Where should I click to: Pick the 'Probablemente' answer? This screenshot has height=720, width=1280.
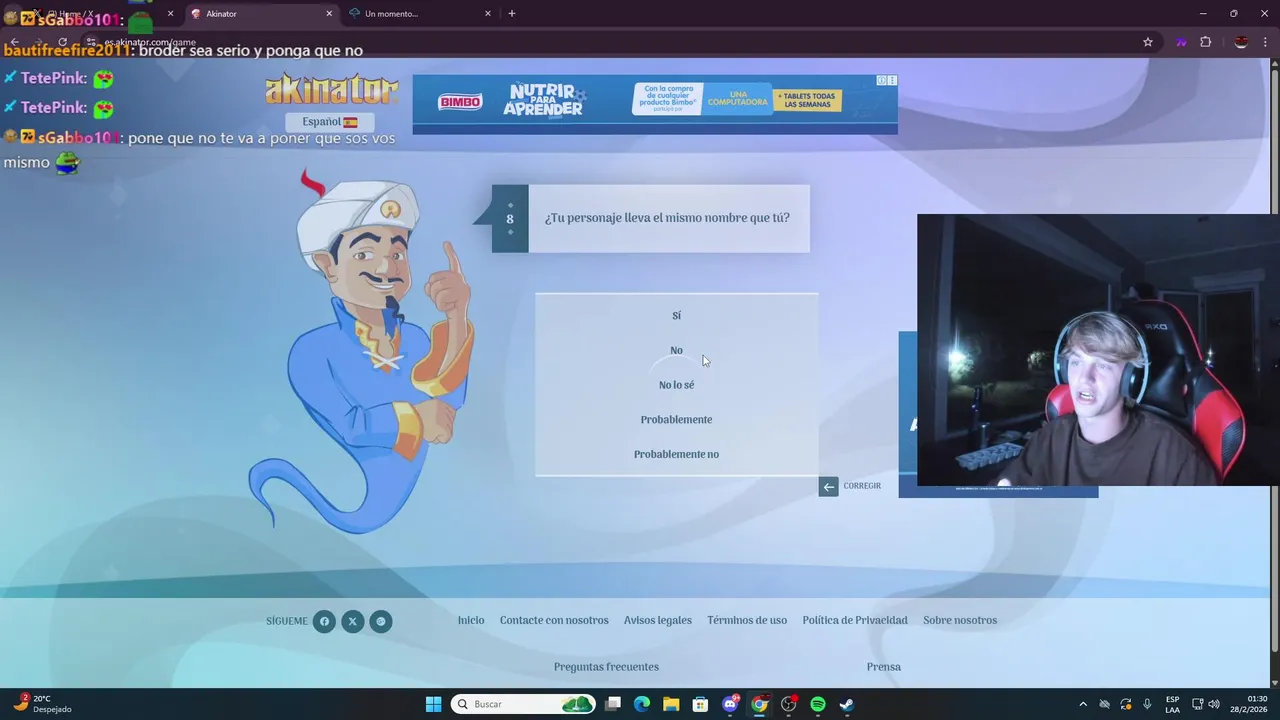(x=676, y=420)
